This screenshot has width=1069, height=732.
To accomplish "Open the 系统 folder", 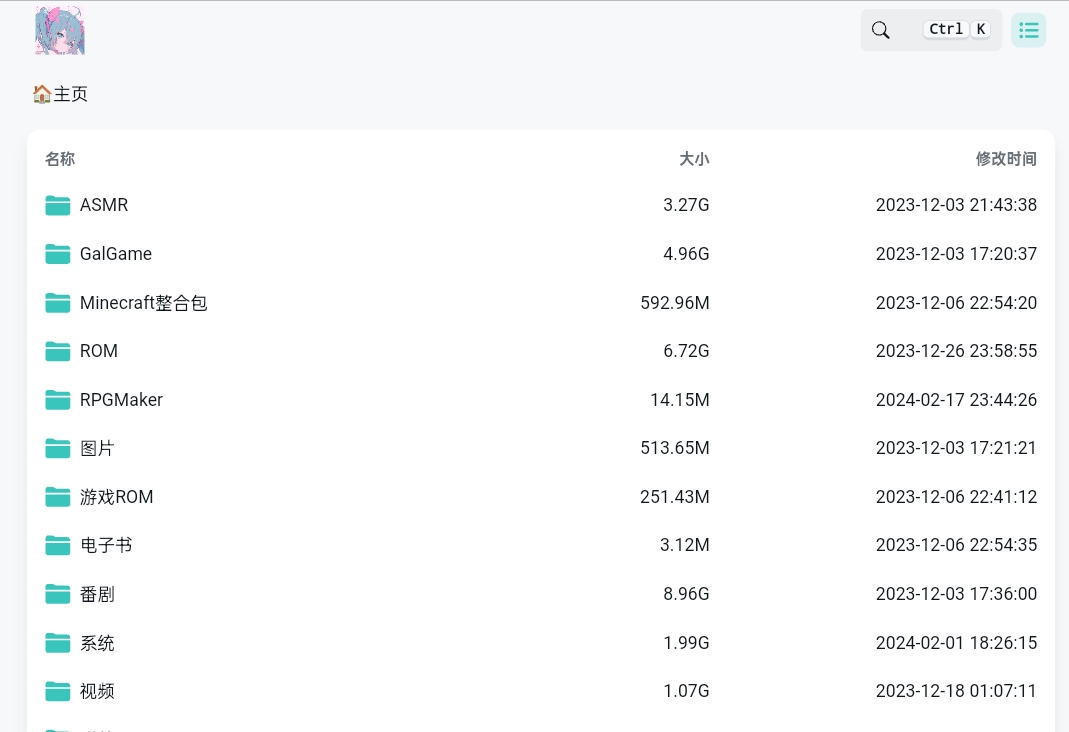I will 97,643.
